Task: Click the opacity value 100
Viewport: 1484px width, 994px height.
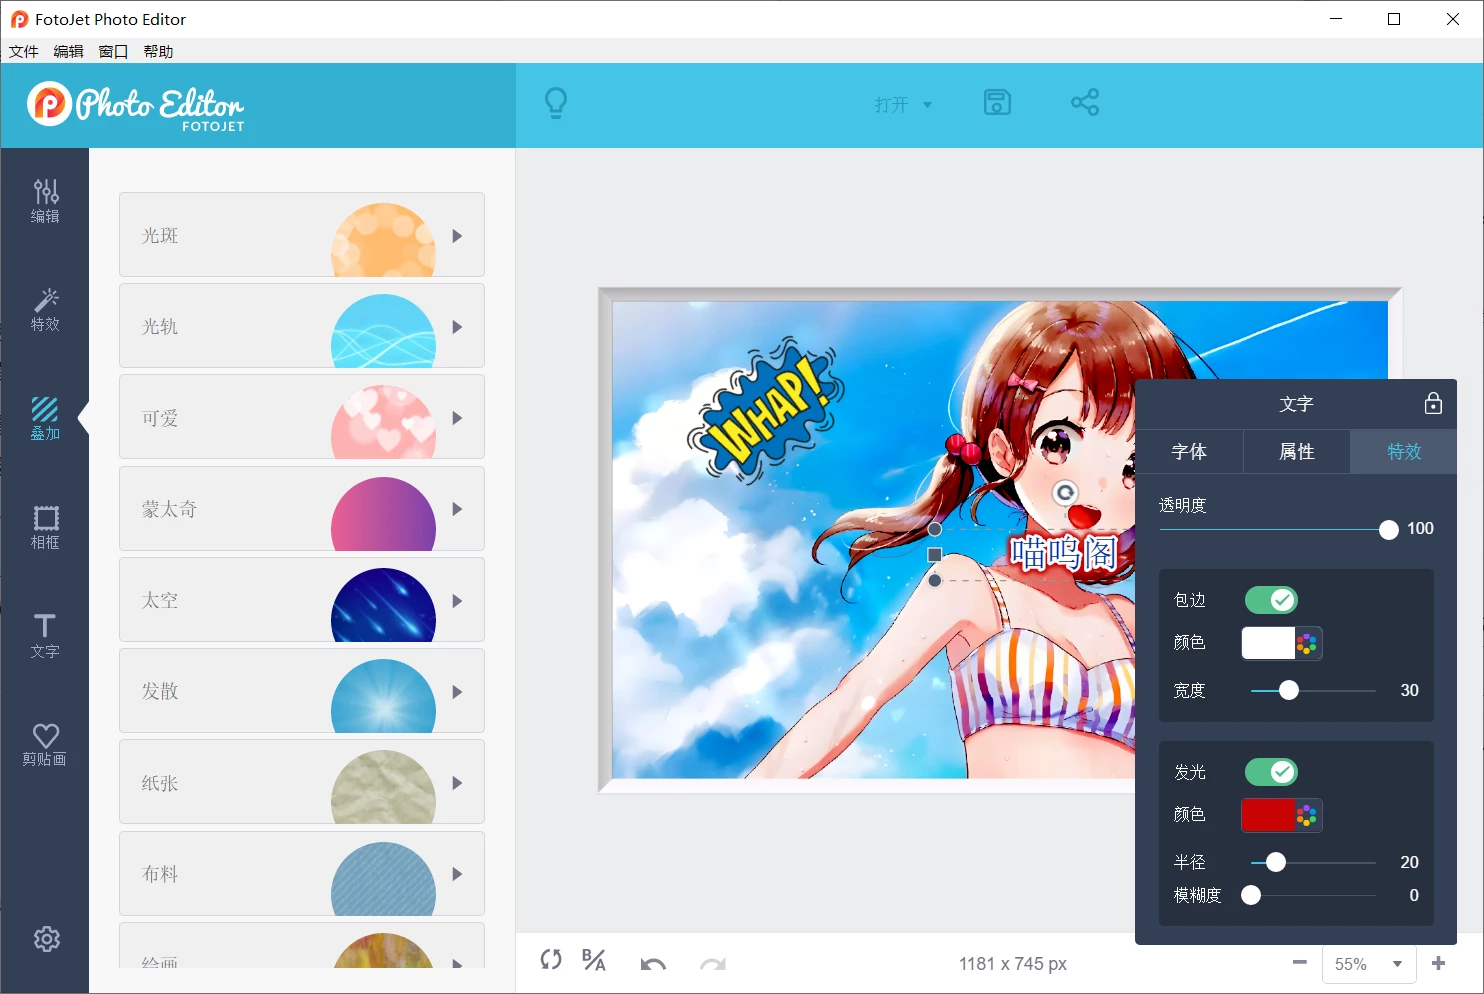Action: click(1420, 529)
